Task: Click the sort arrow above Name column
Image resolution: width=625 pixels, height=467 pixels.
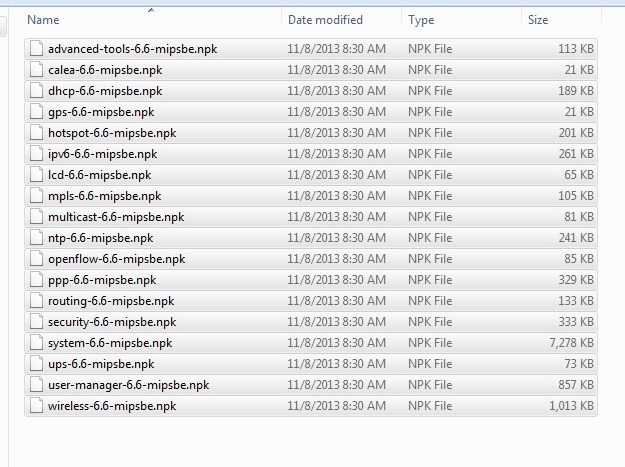Action: [151, 11]
